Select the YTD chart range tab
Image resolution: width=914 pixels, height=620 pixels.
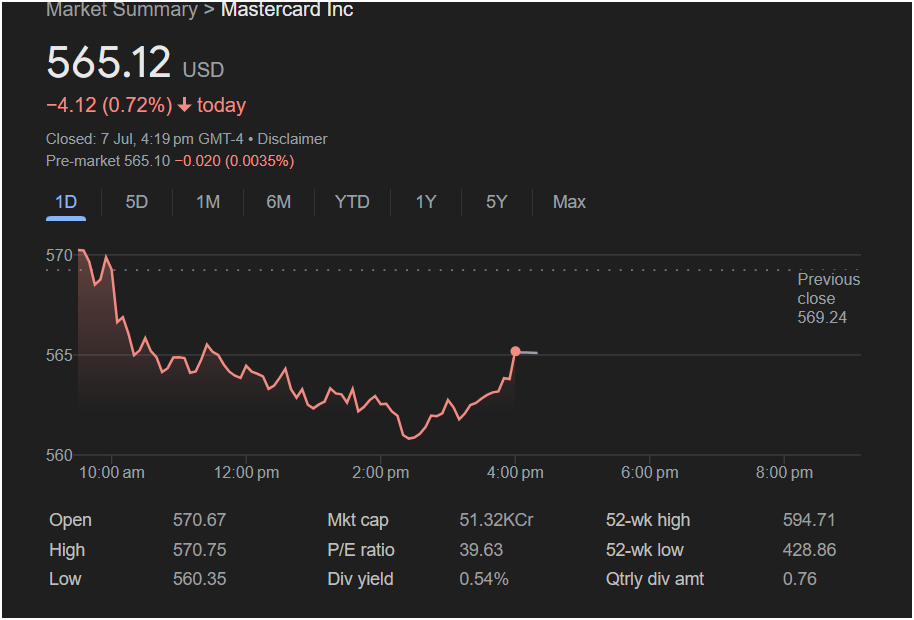(x=352, y=202)
